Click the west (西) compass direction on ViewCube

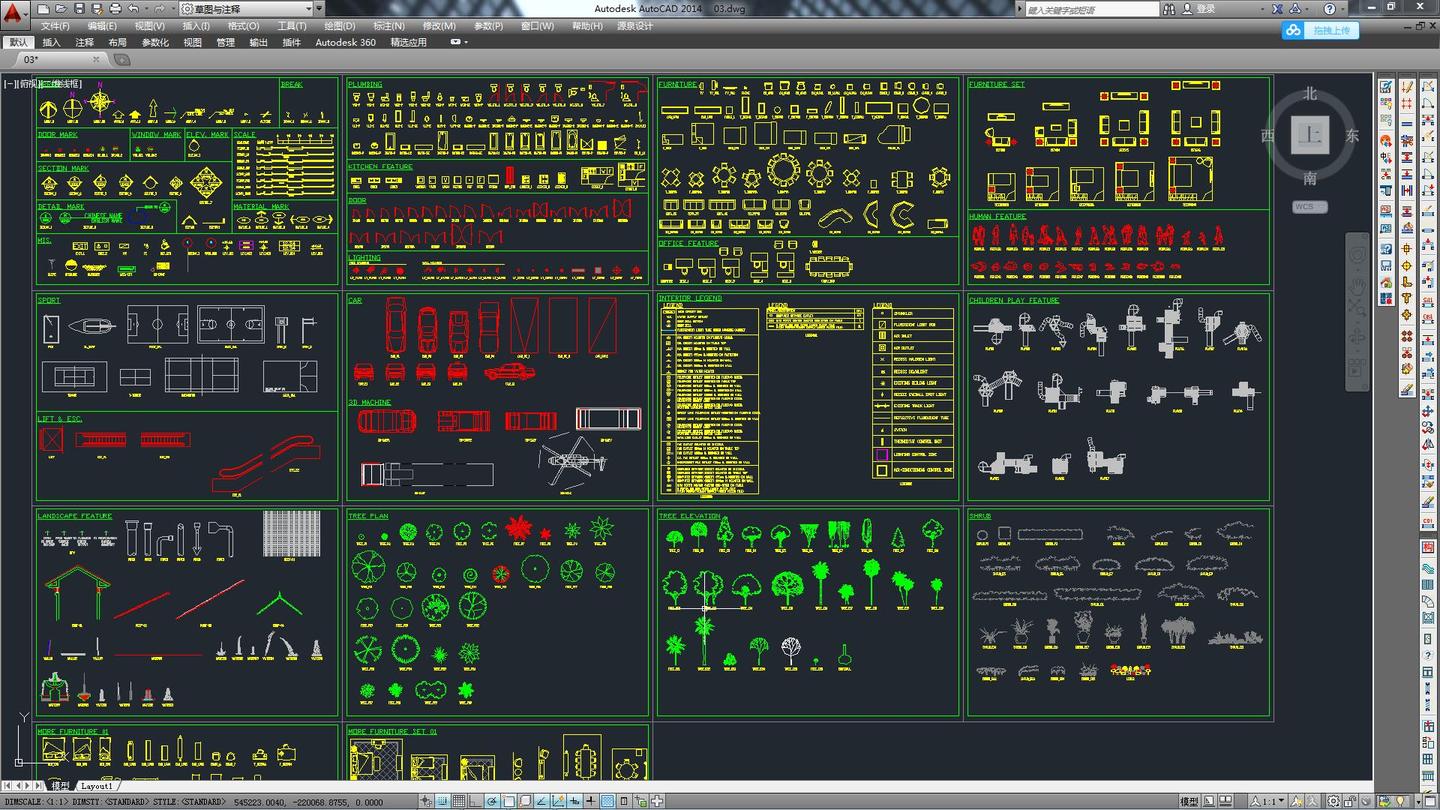[1268, 136]
